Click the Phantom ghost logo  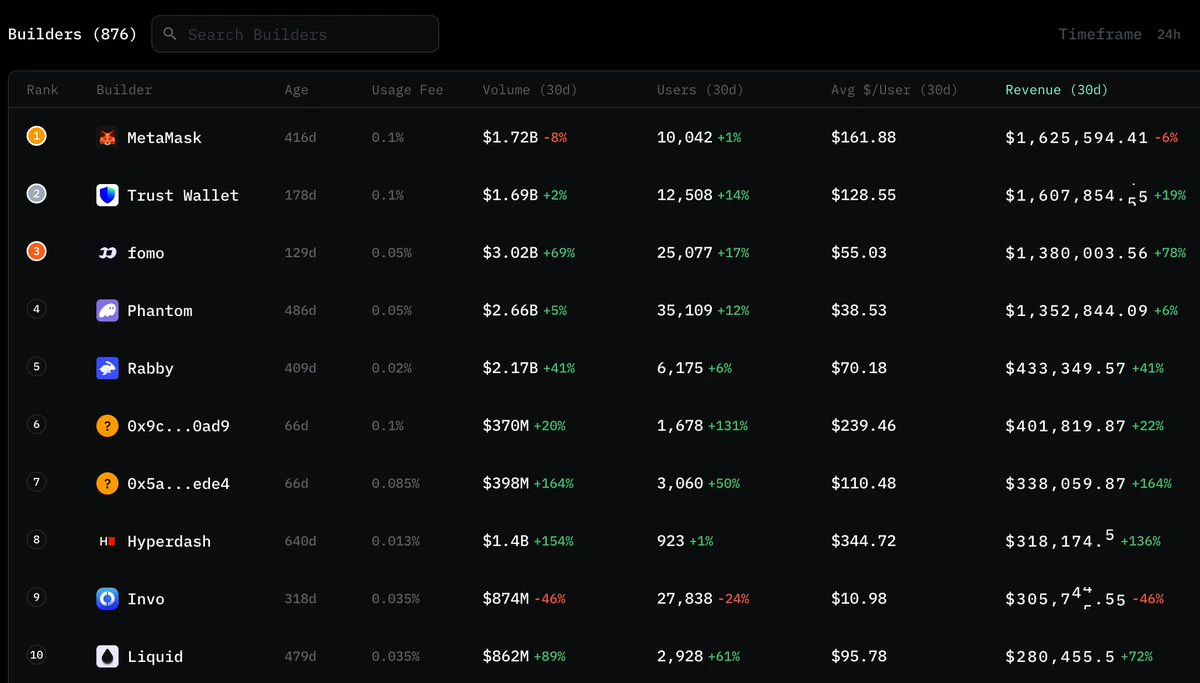click(107, 310)
